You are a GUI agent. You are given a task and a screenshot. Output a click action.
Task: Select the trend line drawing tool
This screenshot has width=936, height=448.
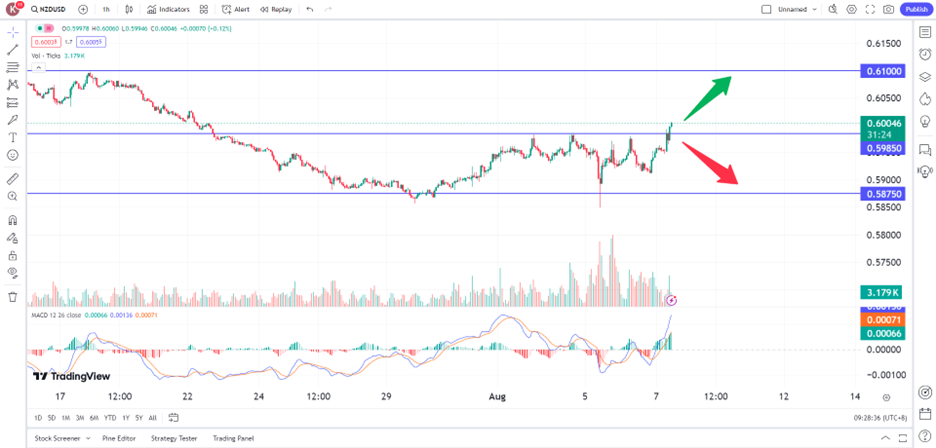tap(13, 50)
